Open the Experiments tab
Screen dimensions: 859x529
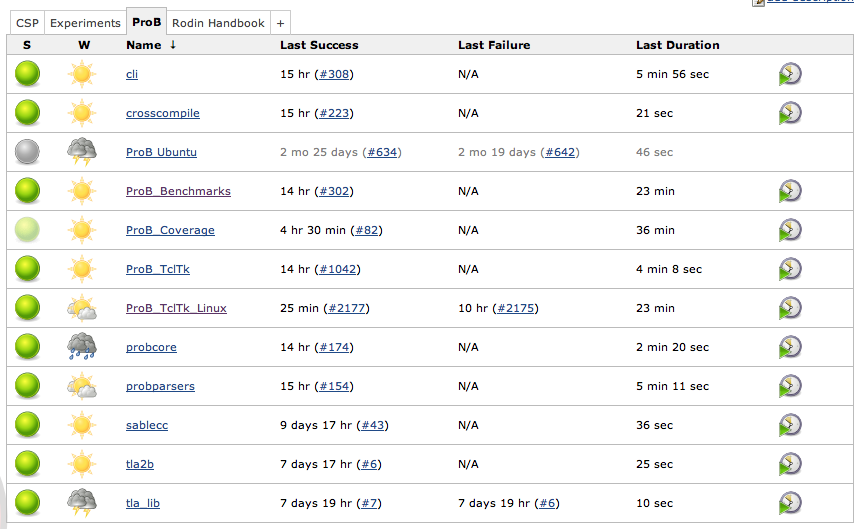(x=85, y=22)
